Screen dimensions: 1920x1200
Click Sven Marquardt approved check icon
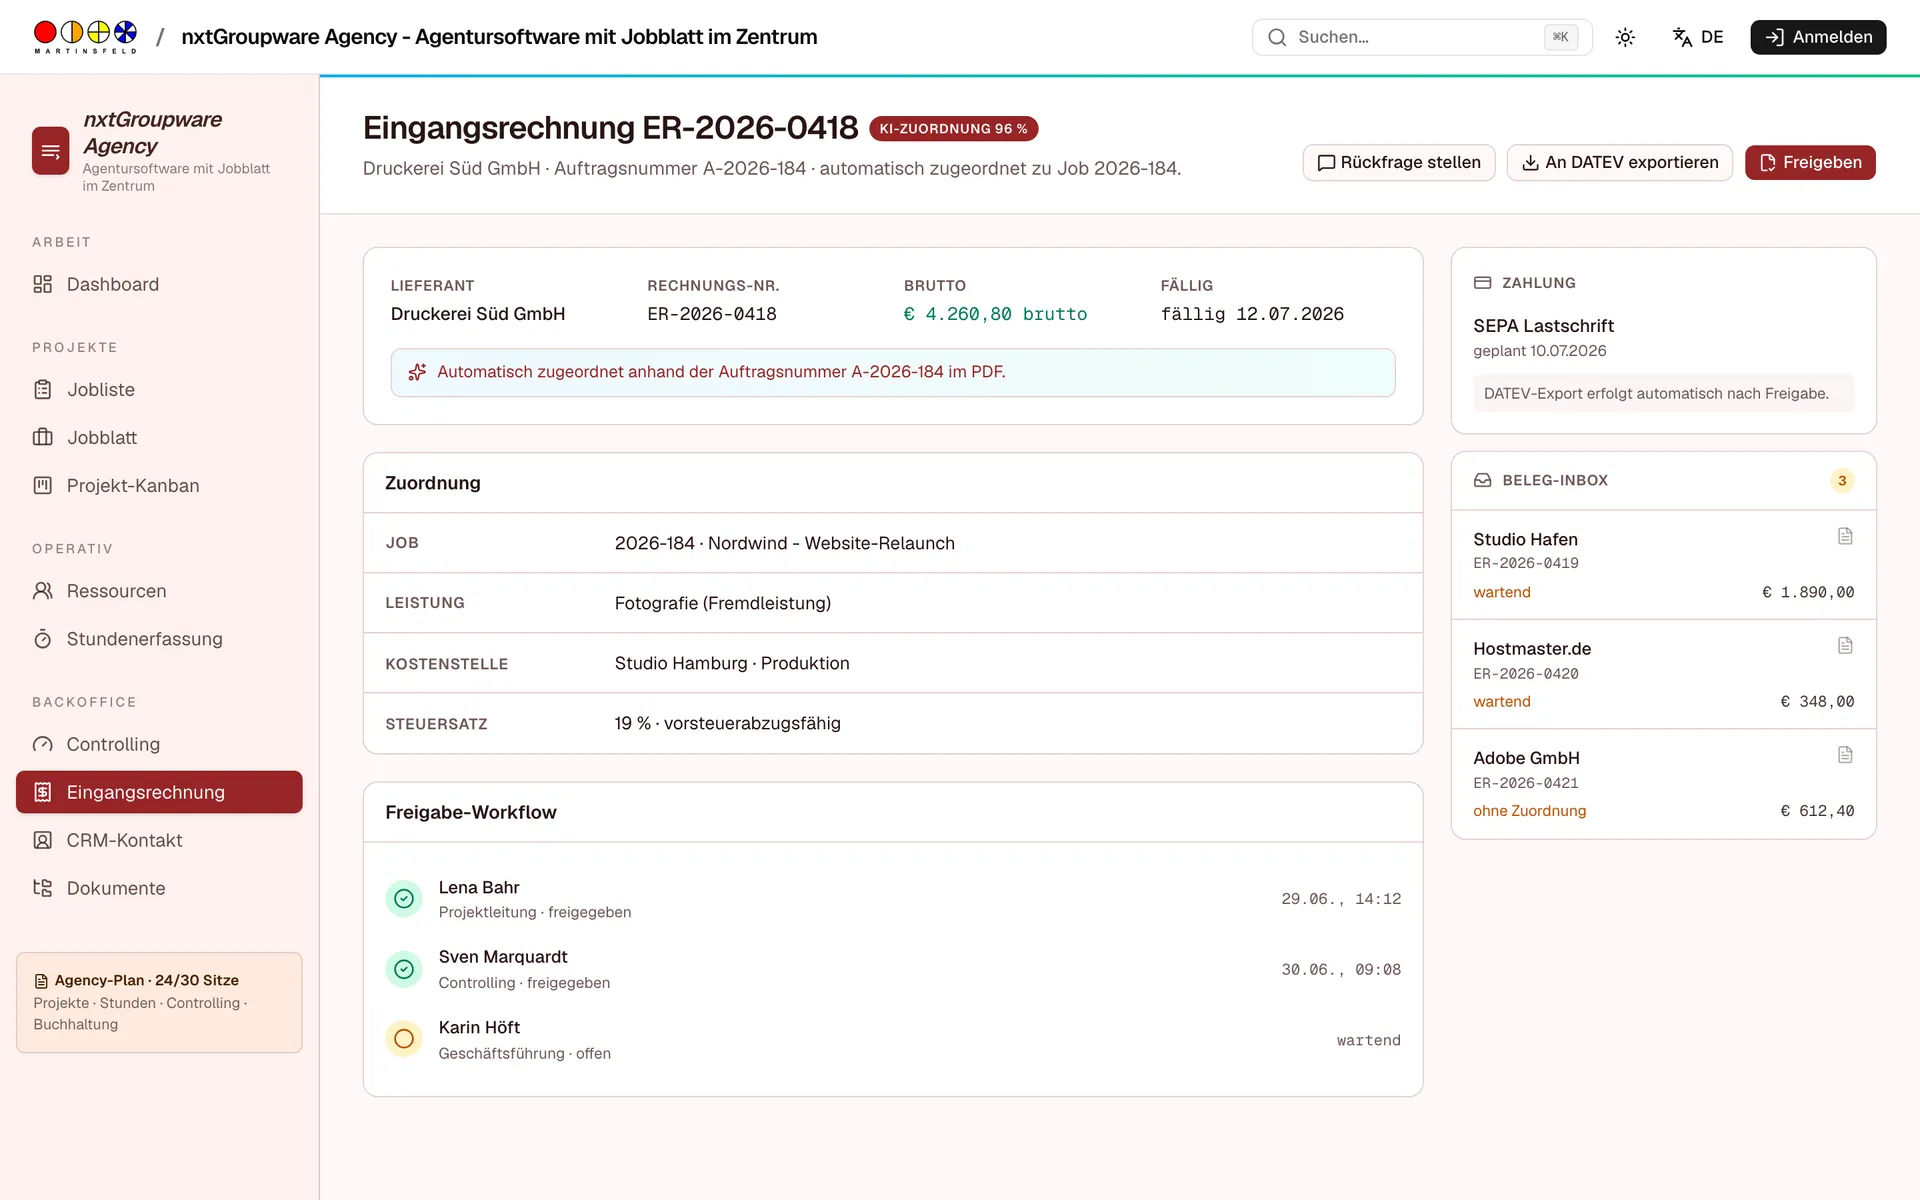tap(404, 969)
